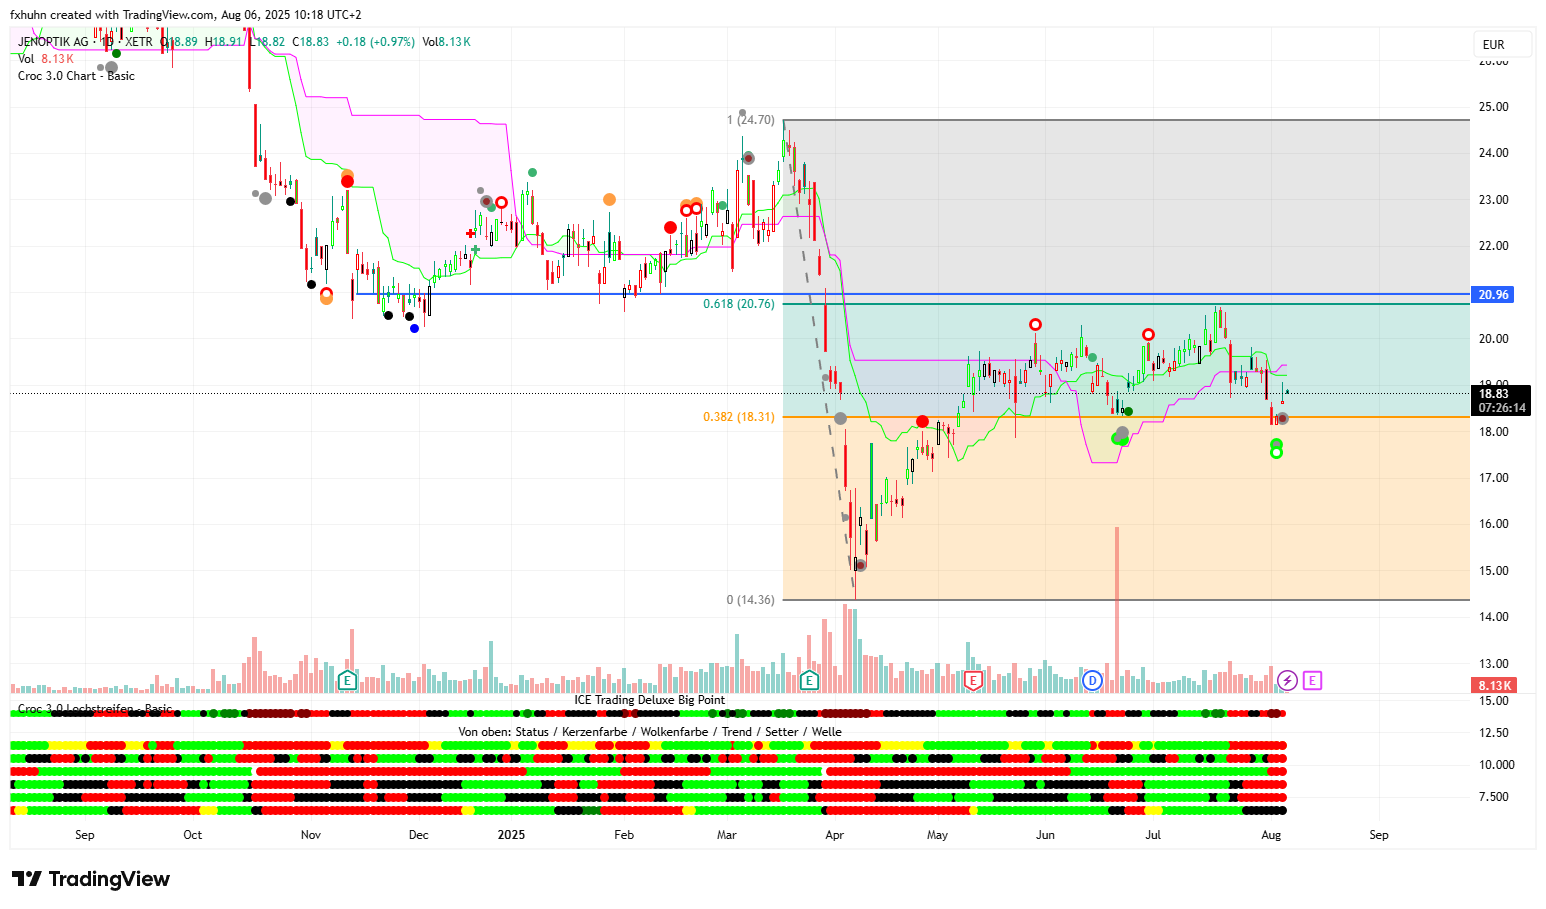
Task: Open the red earnings marker in May
Action: tap(973, 681)
